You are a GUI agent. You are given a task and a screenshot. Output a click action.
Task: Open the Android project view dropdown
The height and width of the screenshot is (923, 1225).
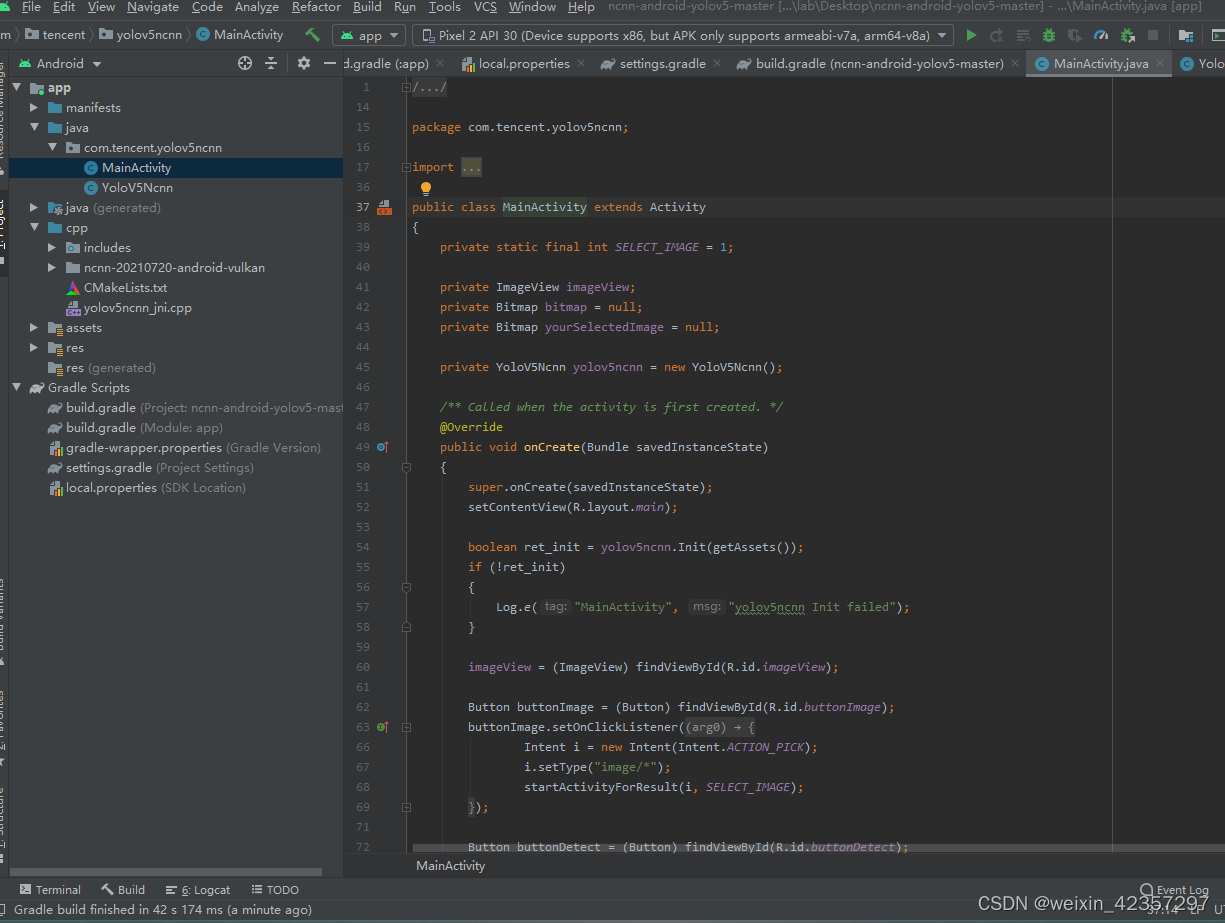(61, 63)
